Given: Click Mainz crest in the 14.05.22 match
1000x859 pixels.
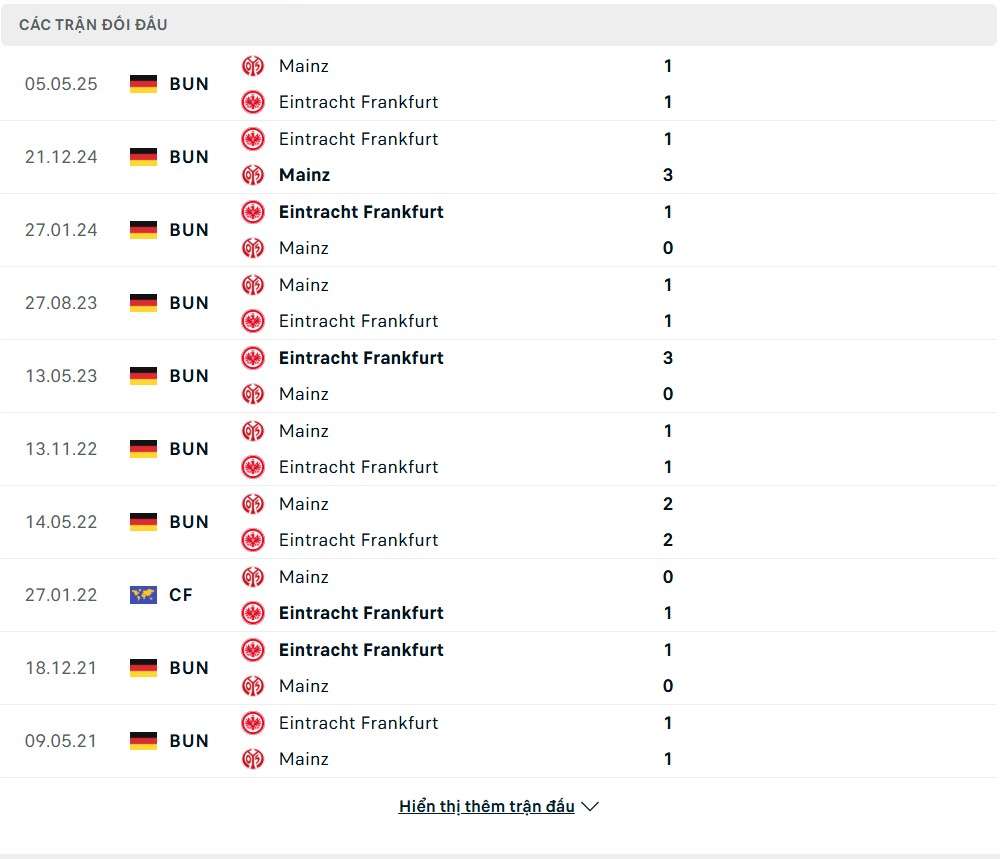Looking at the screenshot, I should click(x=253, y=504).
